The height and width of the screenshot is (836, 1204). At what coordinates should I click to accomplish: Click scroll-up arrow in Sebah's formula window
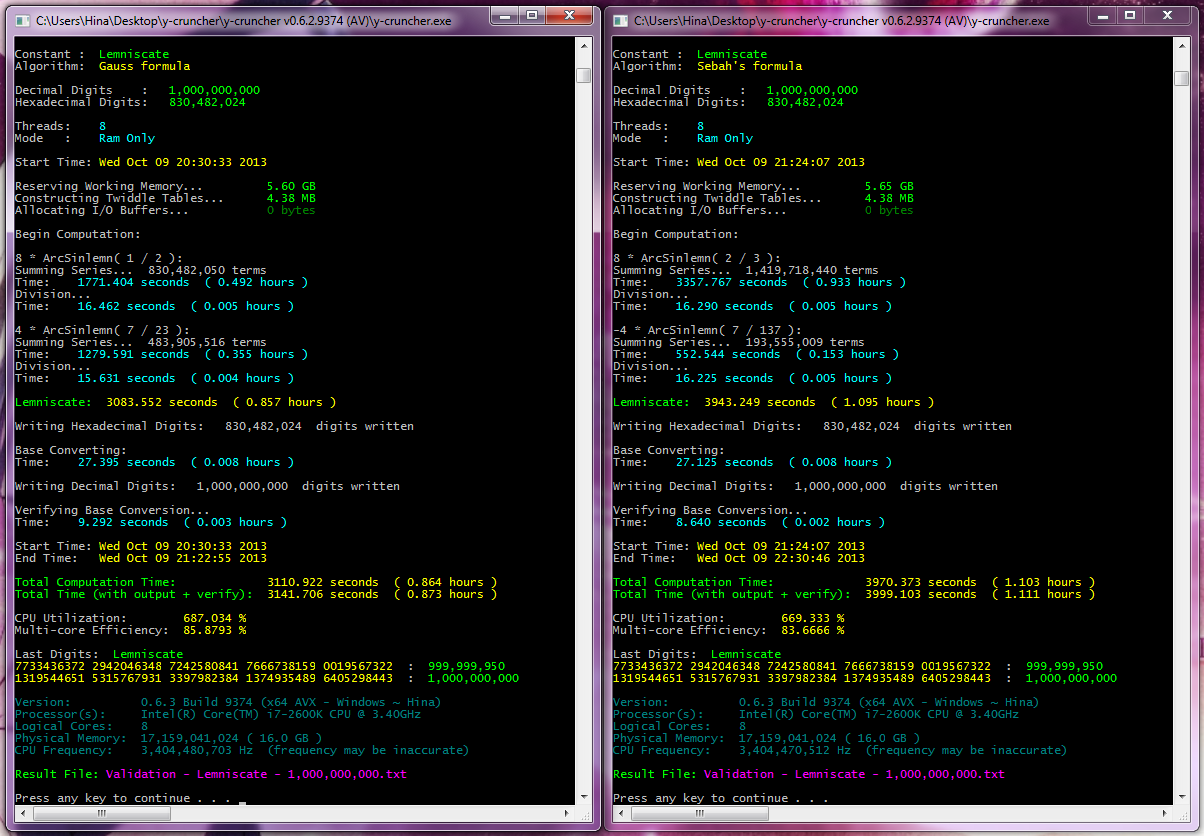point(1182,48)
